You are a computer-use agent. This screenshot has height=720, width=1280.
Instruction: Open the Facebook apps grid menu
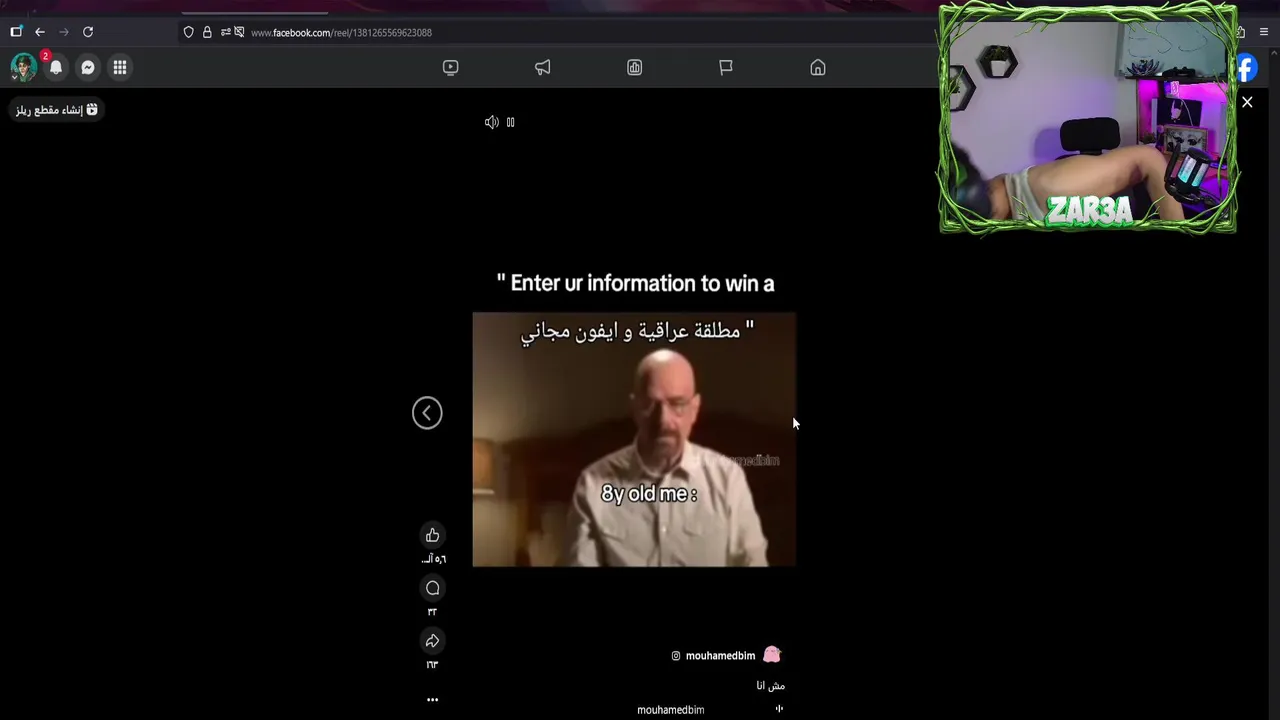click(x=120, y=67)
